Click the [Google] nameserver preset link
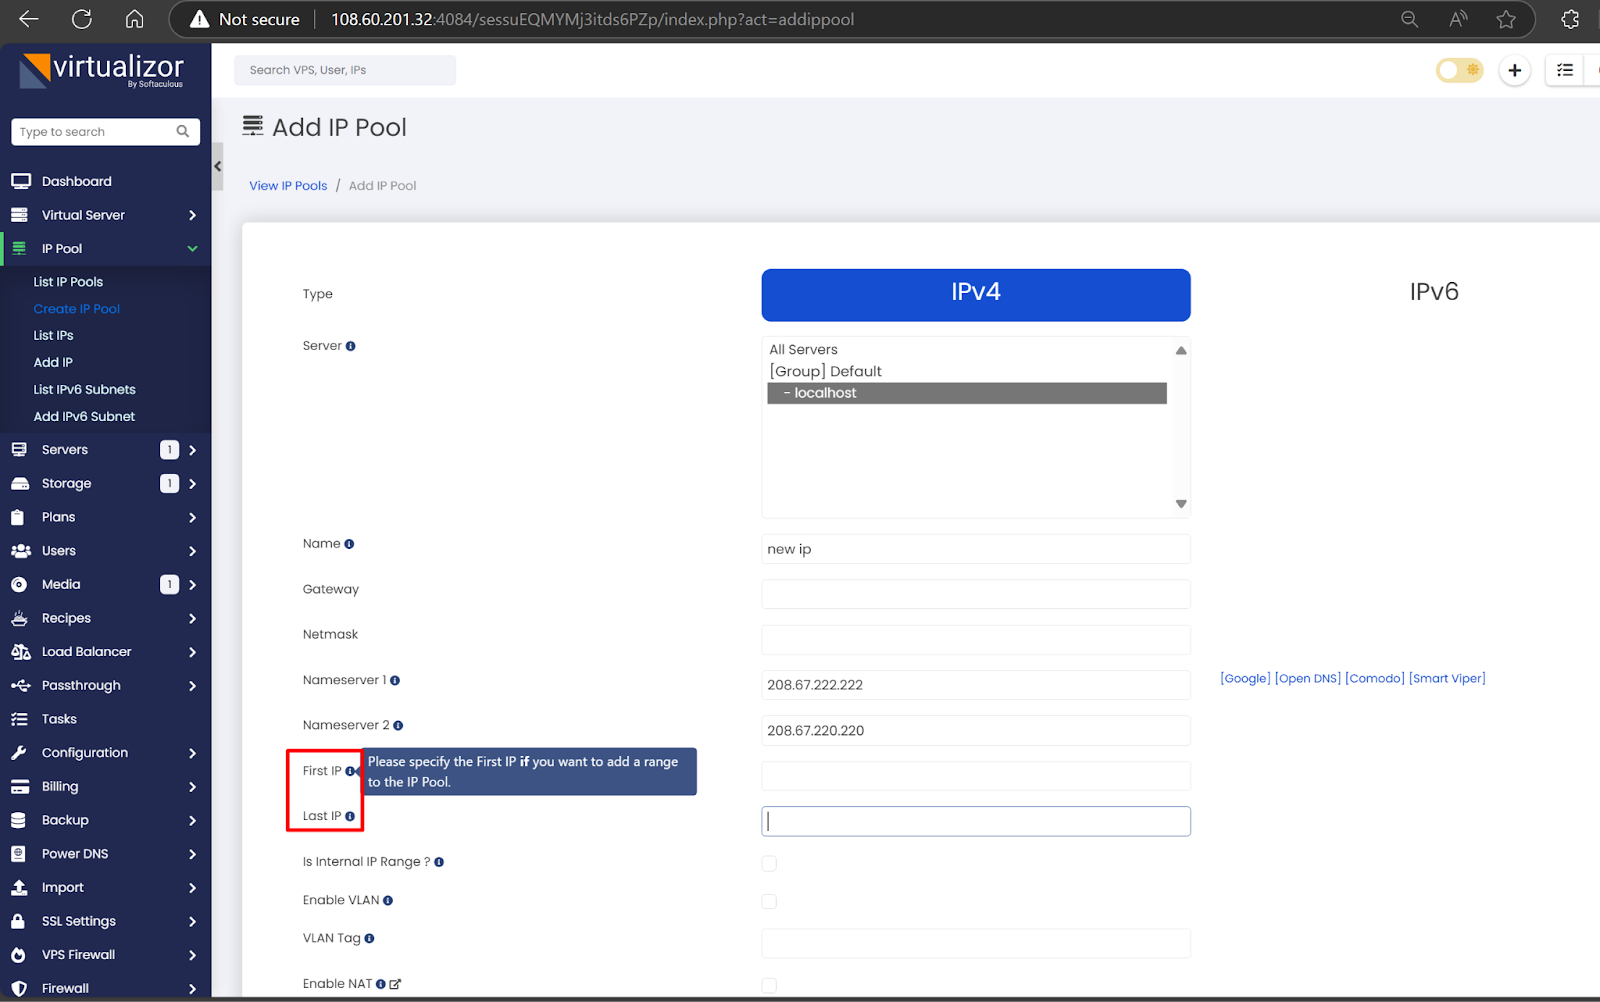The height and width of the screenshot is (1002, 1600). click(x=1244, y=678)
